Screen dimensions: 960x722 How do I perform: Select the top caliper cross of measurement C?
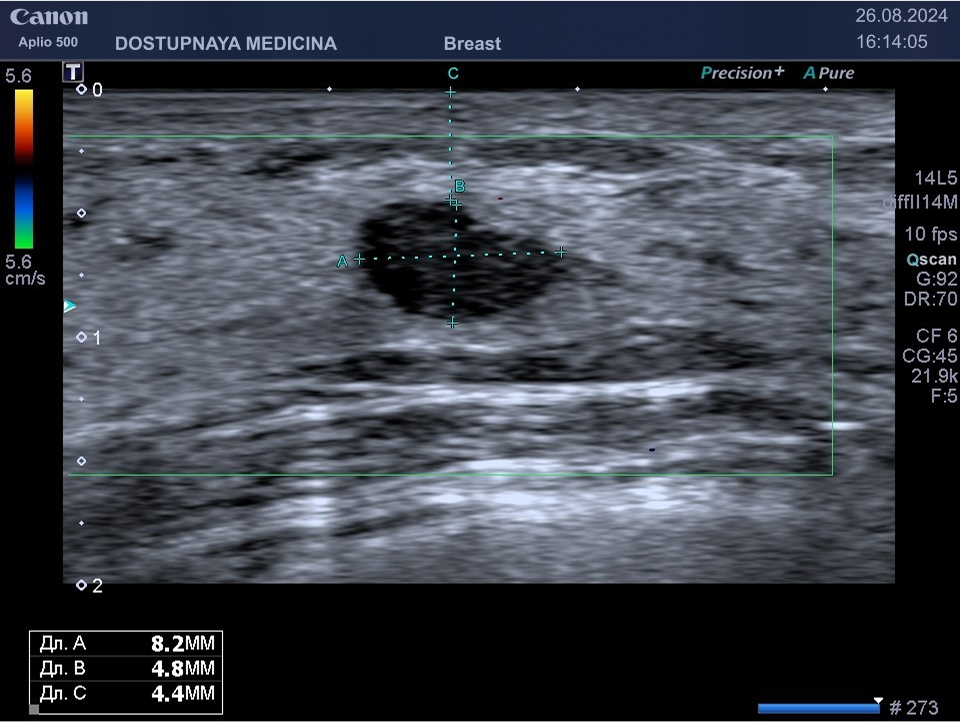[x=450, y=92]
